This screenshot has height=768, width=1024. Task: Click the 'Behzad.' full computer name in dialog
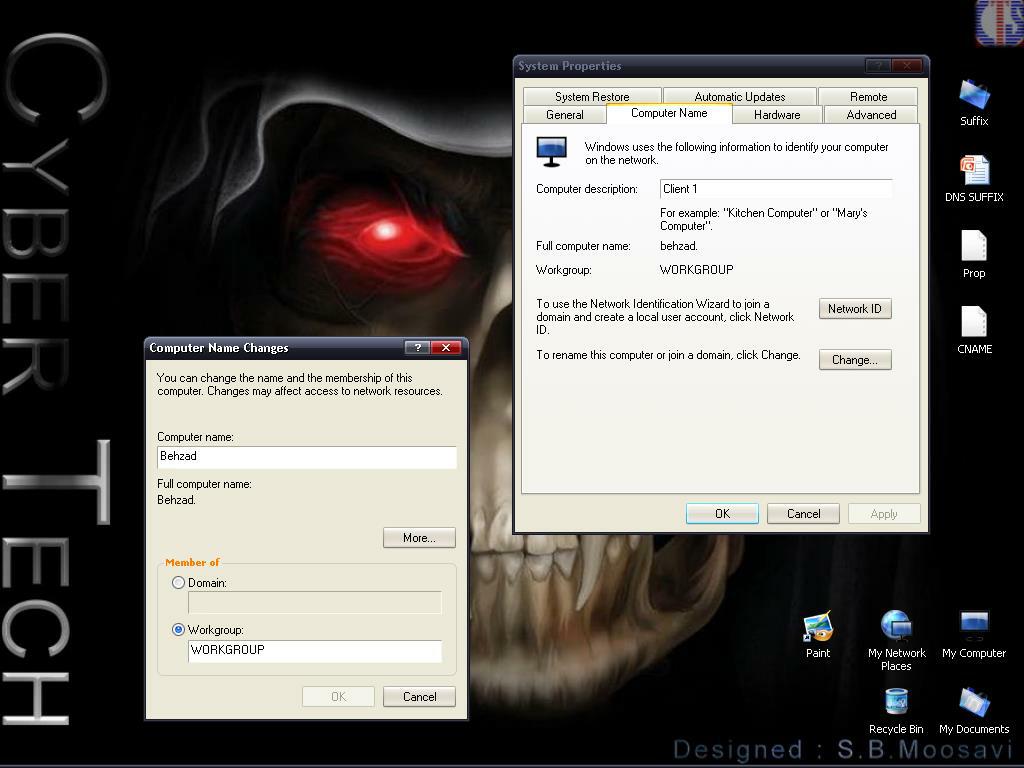click(176, 500)
